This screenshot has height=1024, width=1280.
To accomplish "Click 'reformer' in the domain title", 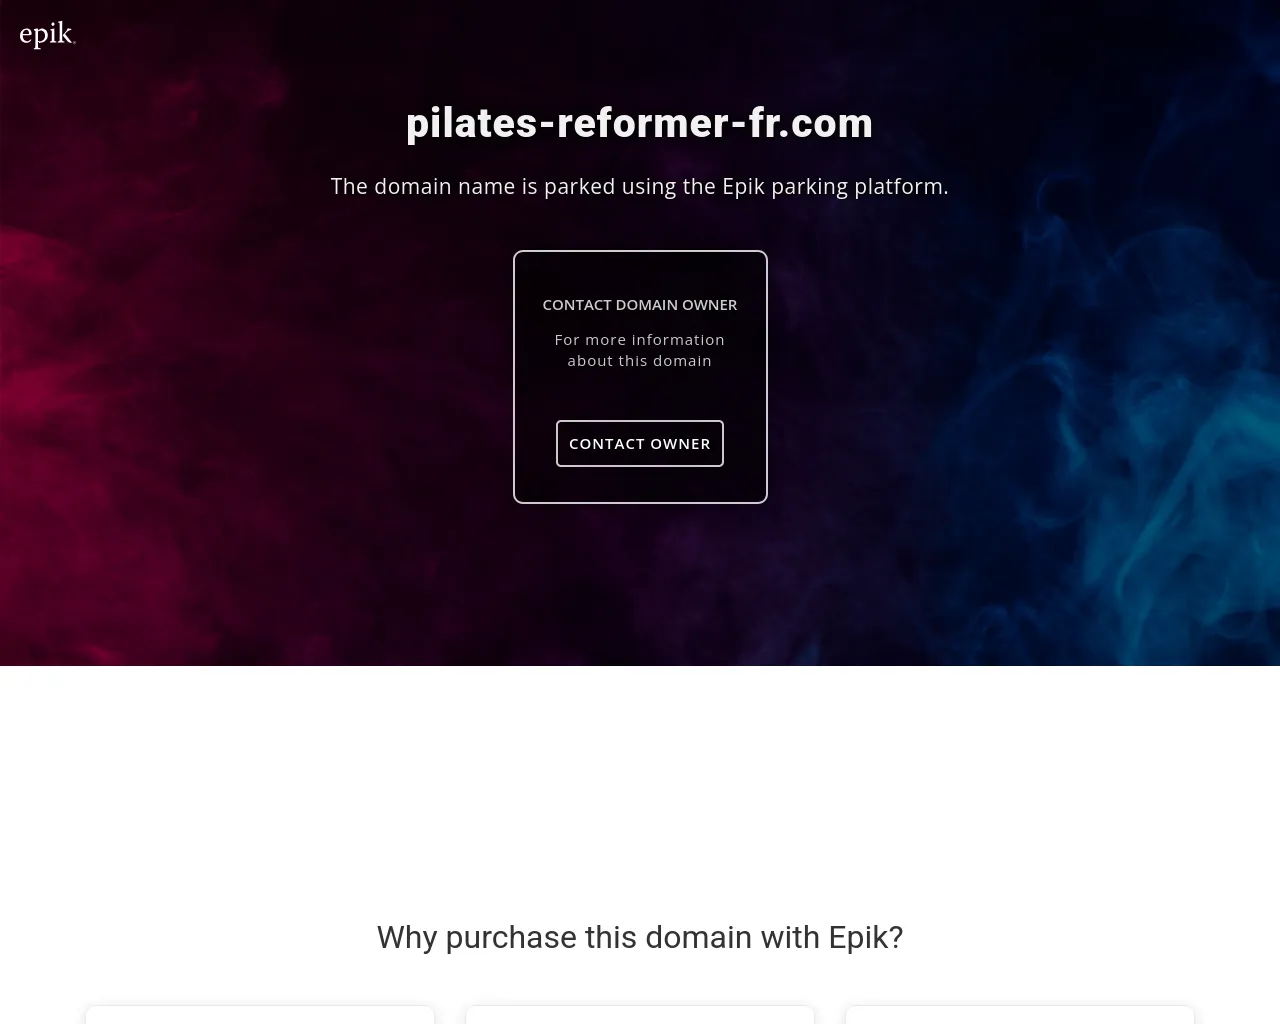I will pos(643,123).
